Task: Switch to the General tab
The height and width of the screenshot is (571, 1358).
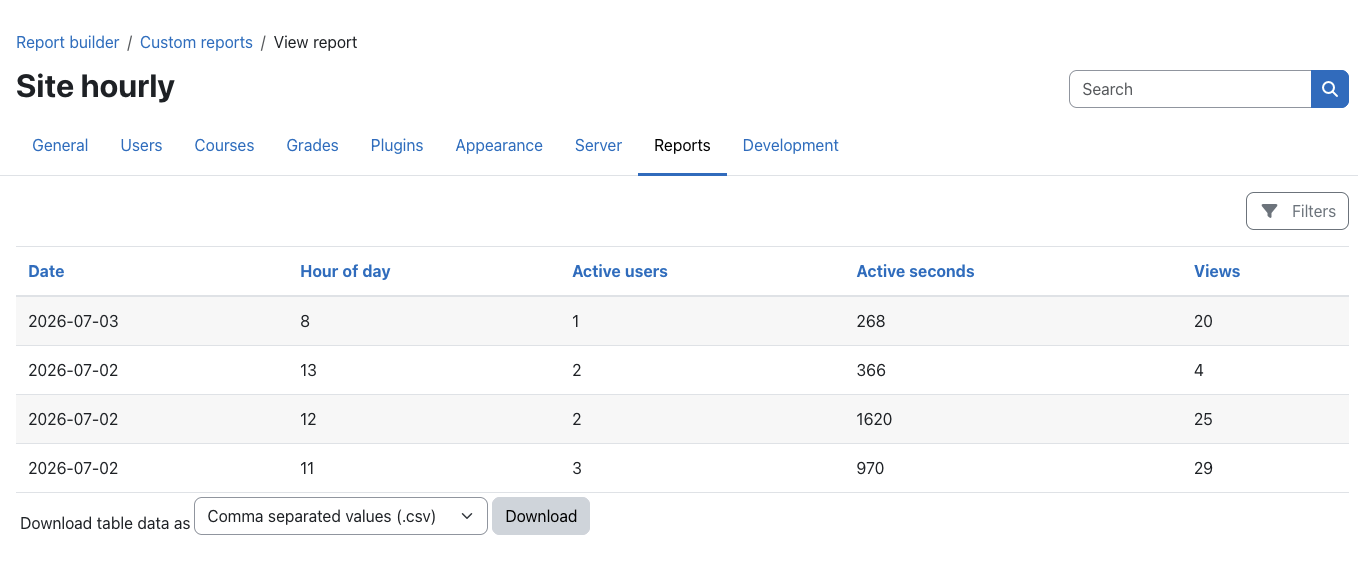Action: pos(60,145)
